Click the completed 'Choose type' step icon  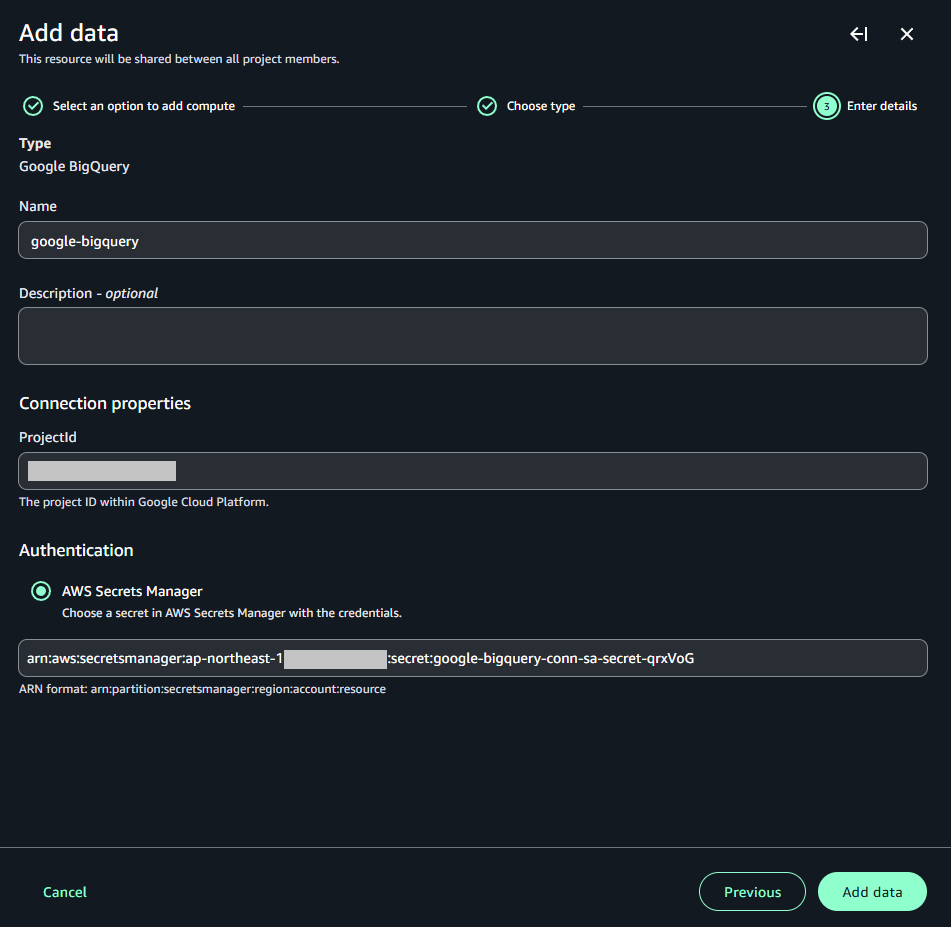[486, 106]
